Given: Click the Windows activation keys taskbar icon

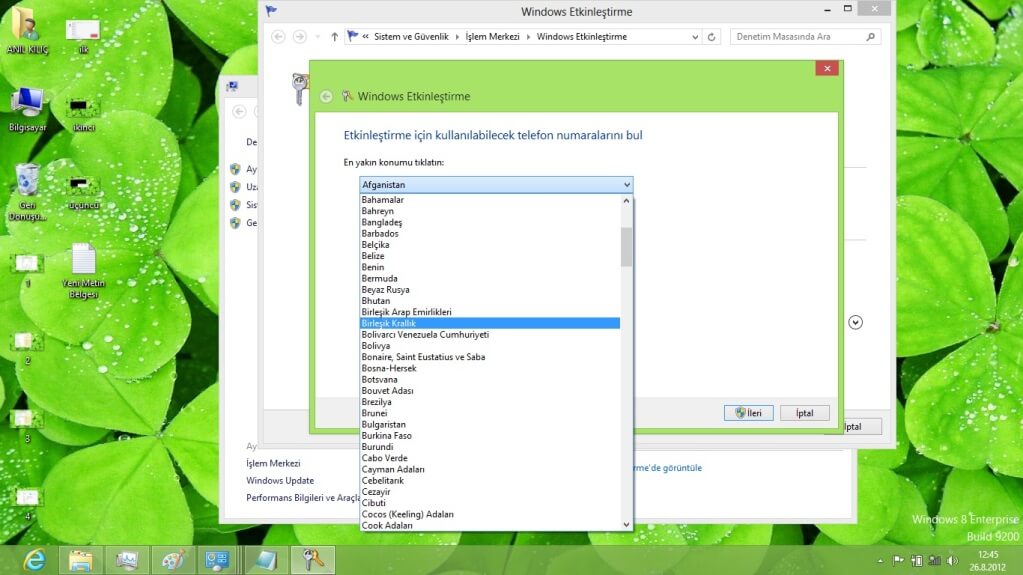Looking at the screenshot, I should pyautogui.click(x=312, y=560).
